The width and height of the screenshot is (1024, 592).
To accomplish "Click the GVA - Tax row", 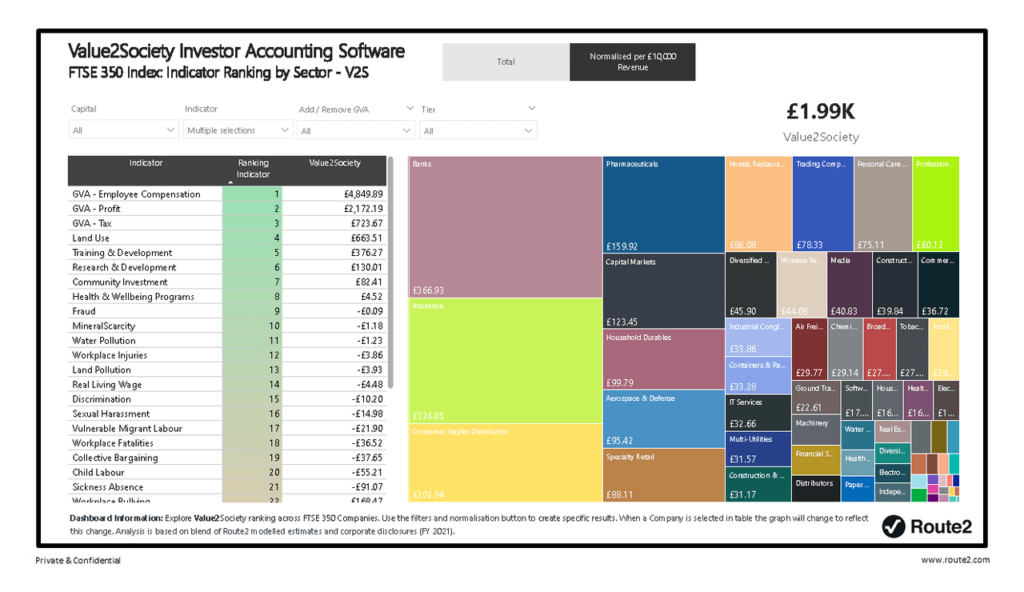I will (x=227, y=223).
